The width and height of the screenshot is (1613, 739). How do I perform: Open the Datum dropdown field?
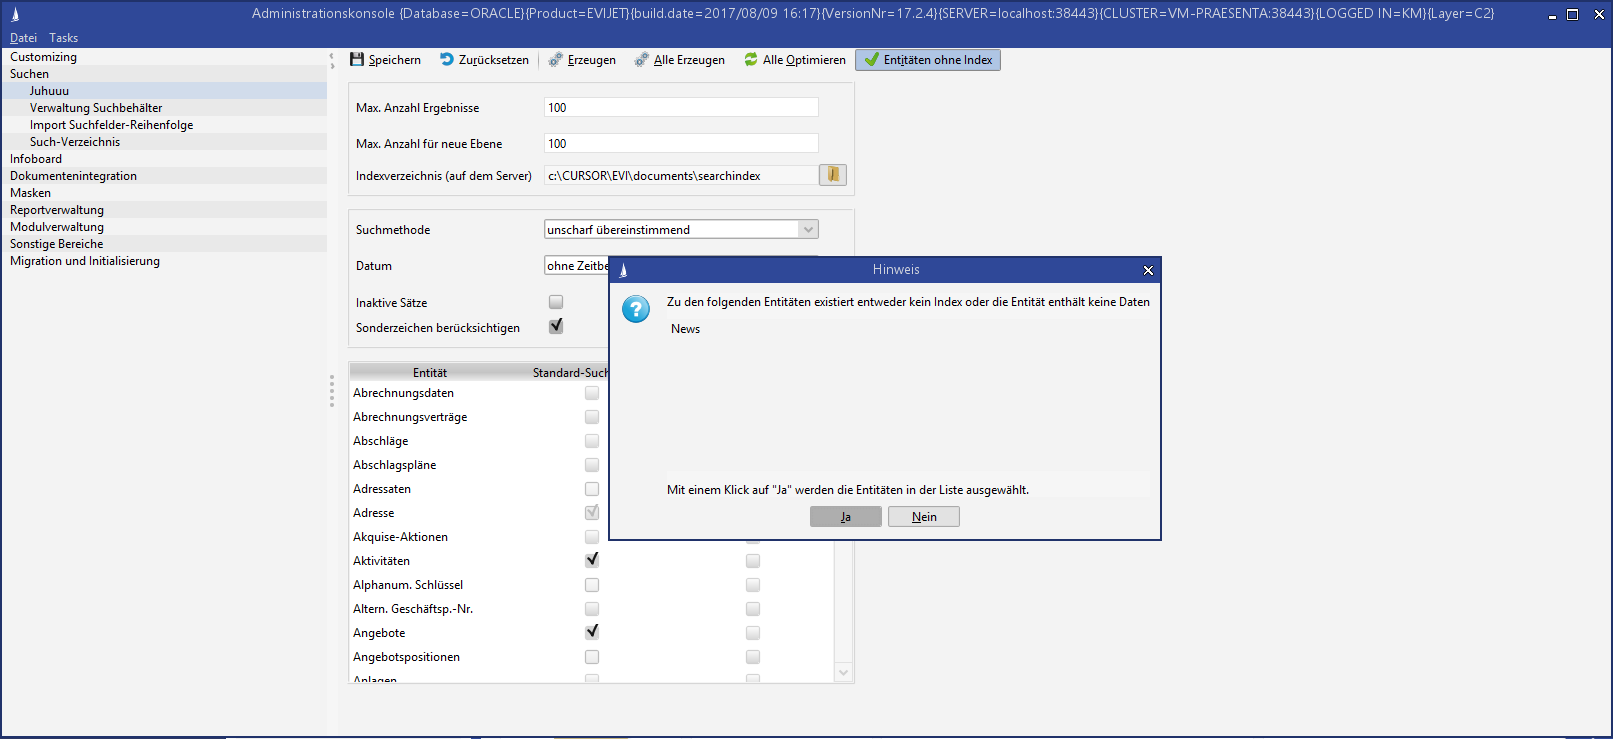coord(577,266)
